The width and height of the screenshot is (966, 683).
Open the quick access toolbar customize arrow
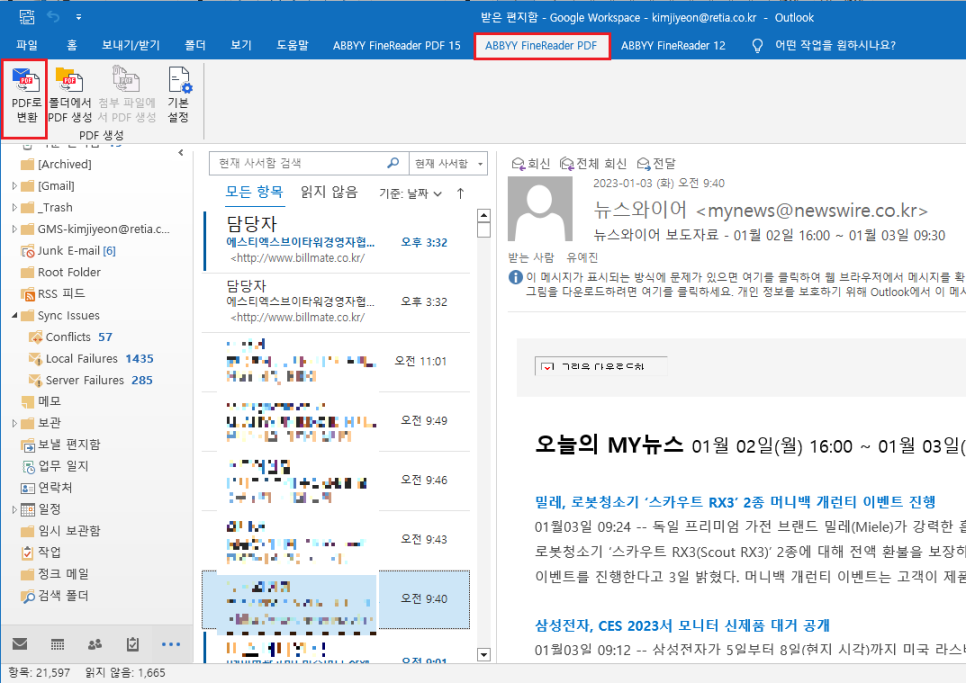78,17
